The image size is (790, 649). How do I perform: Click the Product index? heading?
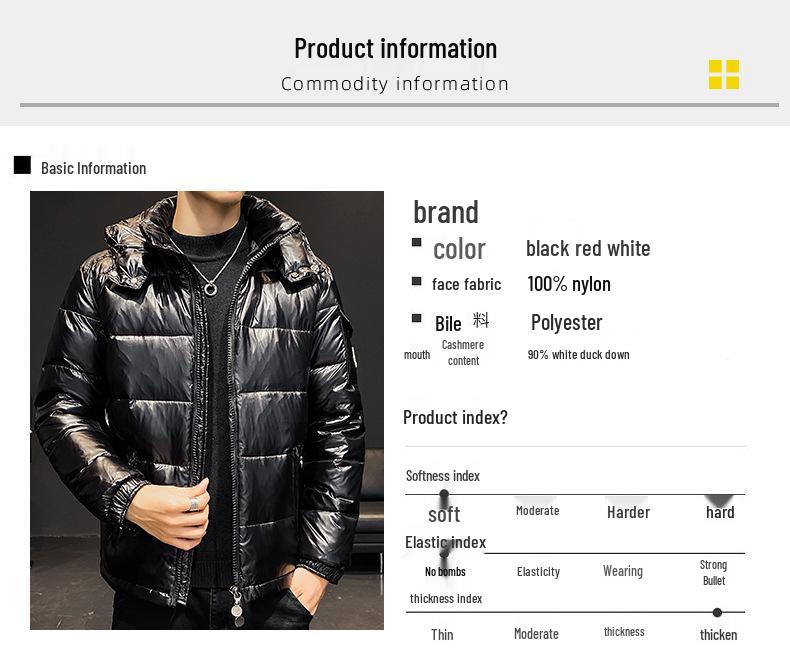point(455,417)
